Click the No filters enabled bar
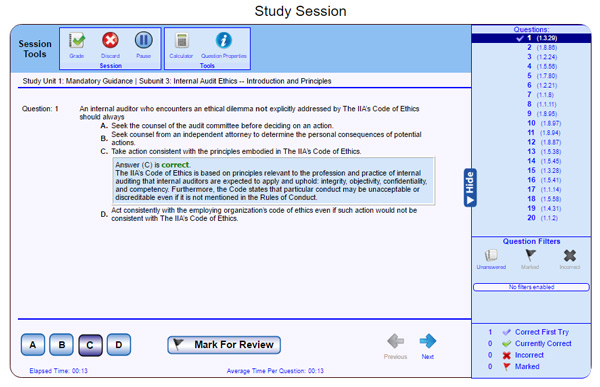The image size is (600, 387). [x=531, y=287]
